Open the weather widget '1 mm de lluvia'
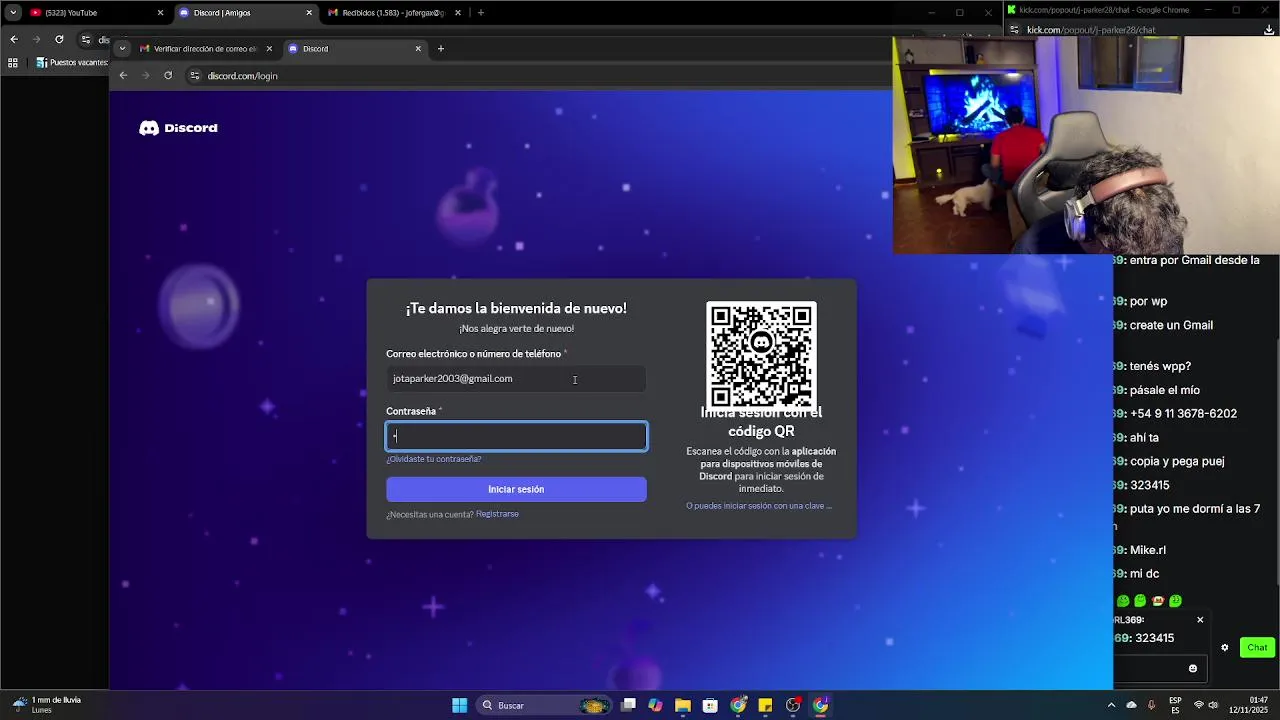Viewport: 1280px width, 720px height. pos(47,705)
